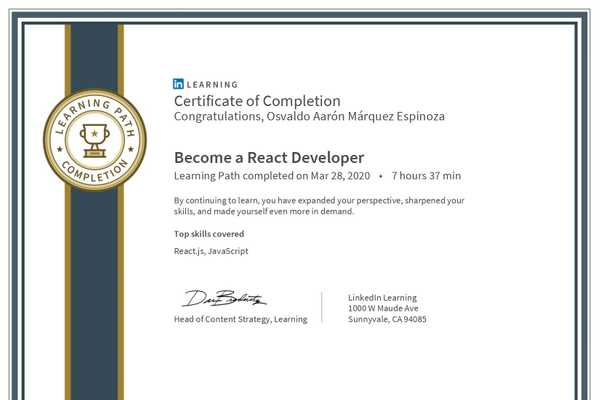Click the 'LEARNING' text beside the logo
This screenshot has width=600, height=400.
(x=212, y=85)
